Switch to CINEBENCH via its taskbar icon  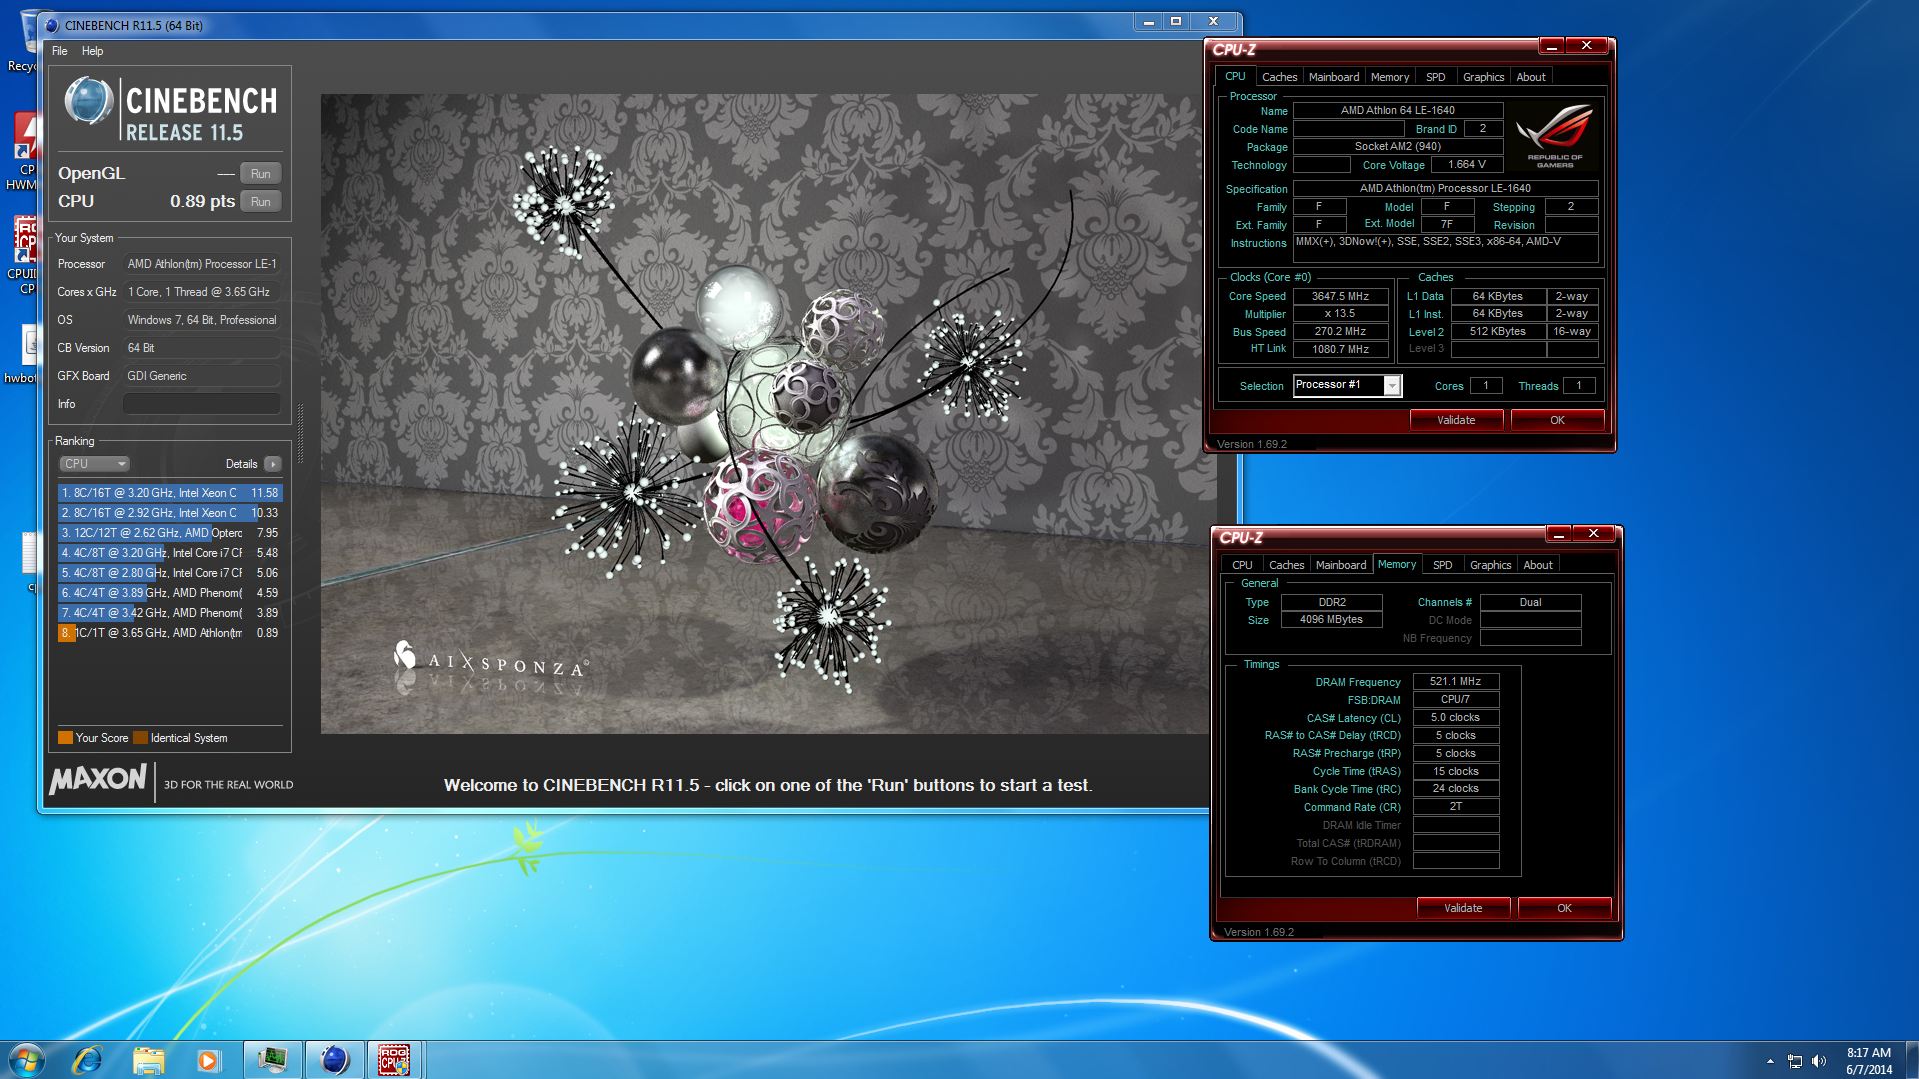coord(334,1060)
